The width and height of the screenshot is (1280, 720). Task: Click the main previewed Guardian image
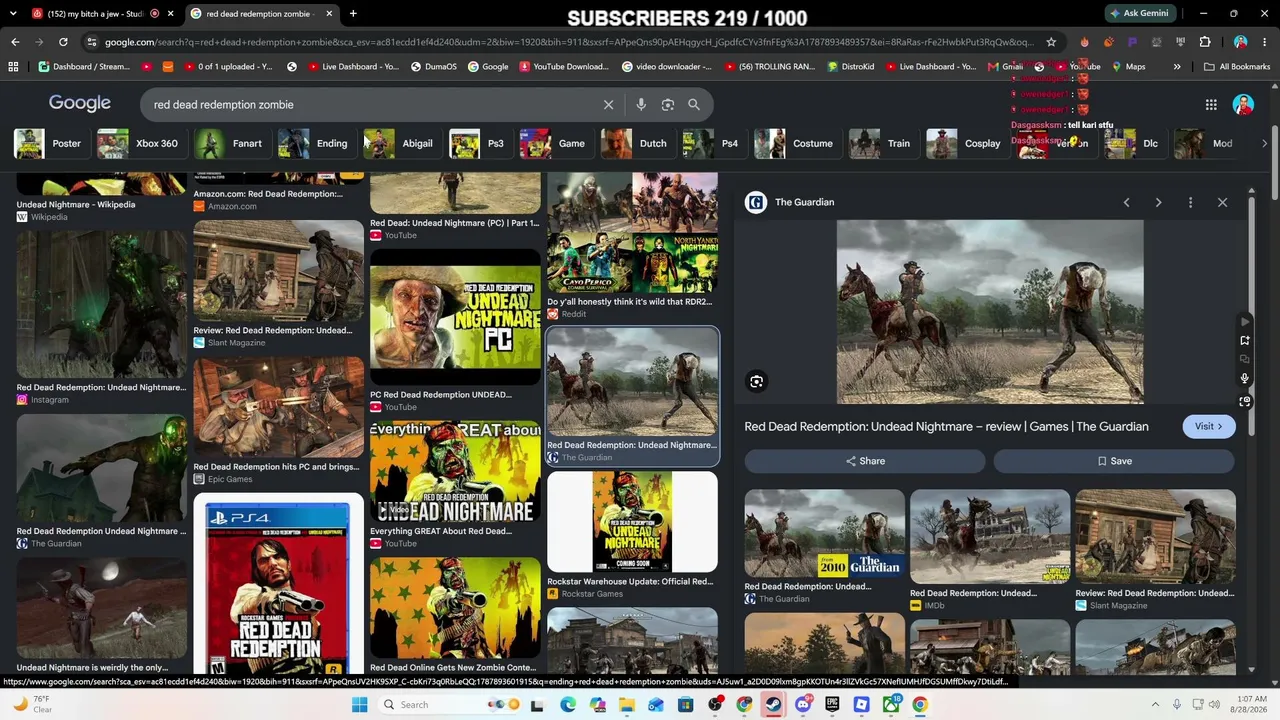tap(990, 312)
